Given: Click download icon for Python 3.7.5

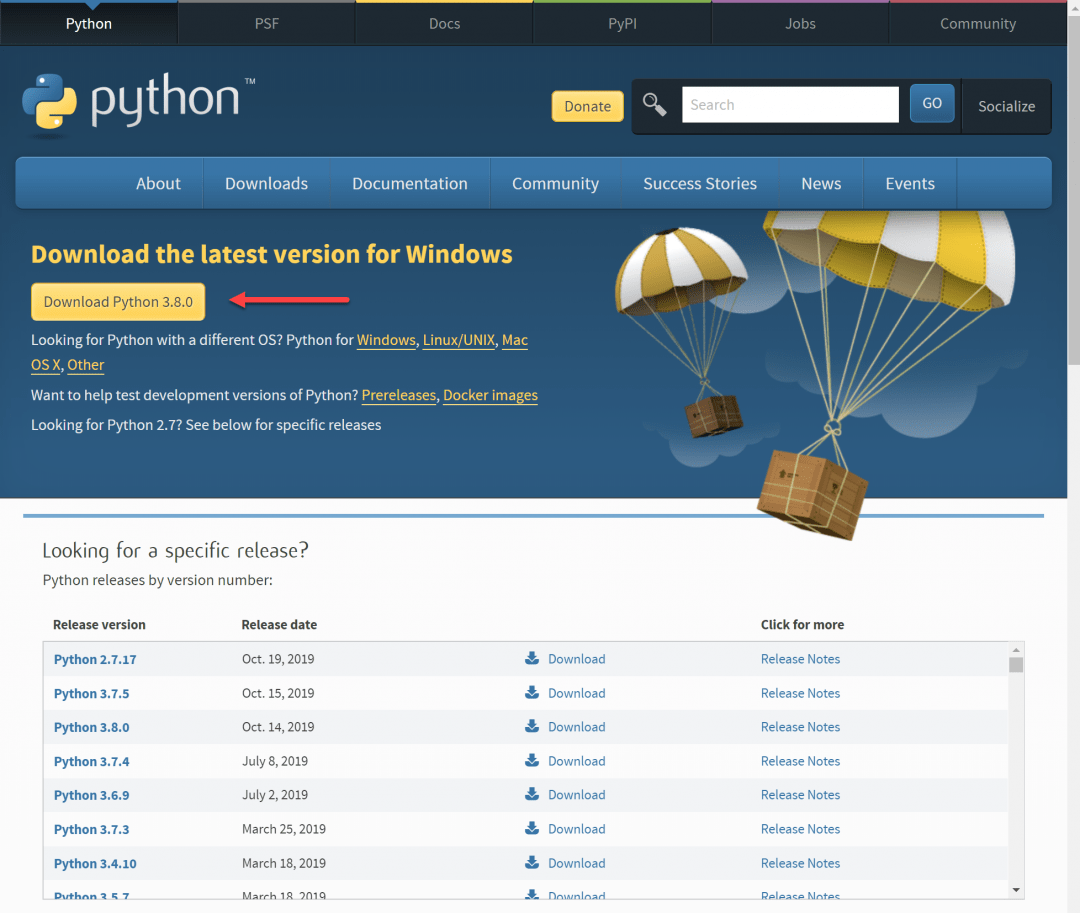Looking at the screenshot, I should coord(532,693).
